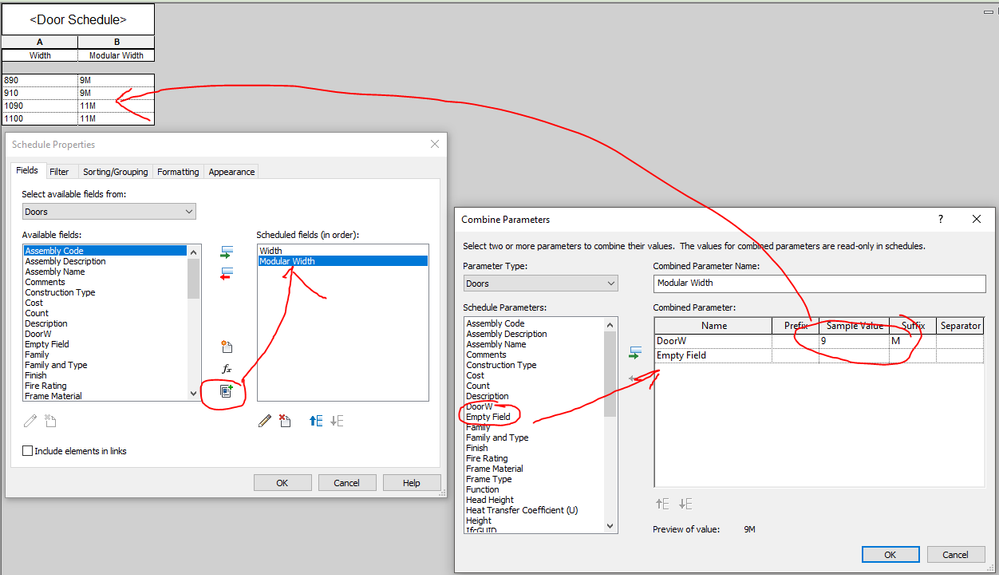999x575 pixels.
Task: Select Width in Scheduled fields list
Action: [343, 251]
